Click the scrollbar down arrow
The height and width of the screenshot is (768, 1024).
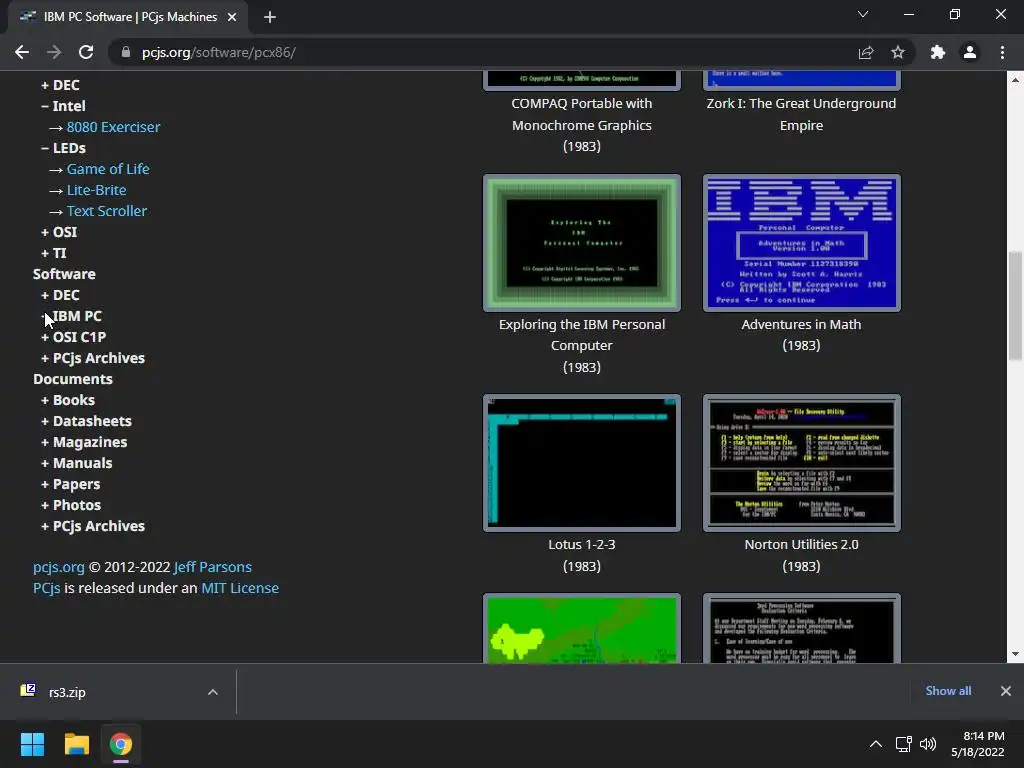pyautogui.click(x=1015, y=654)
